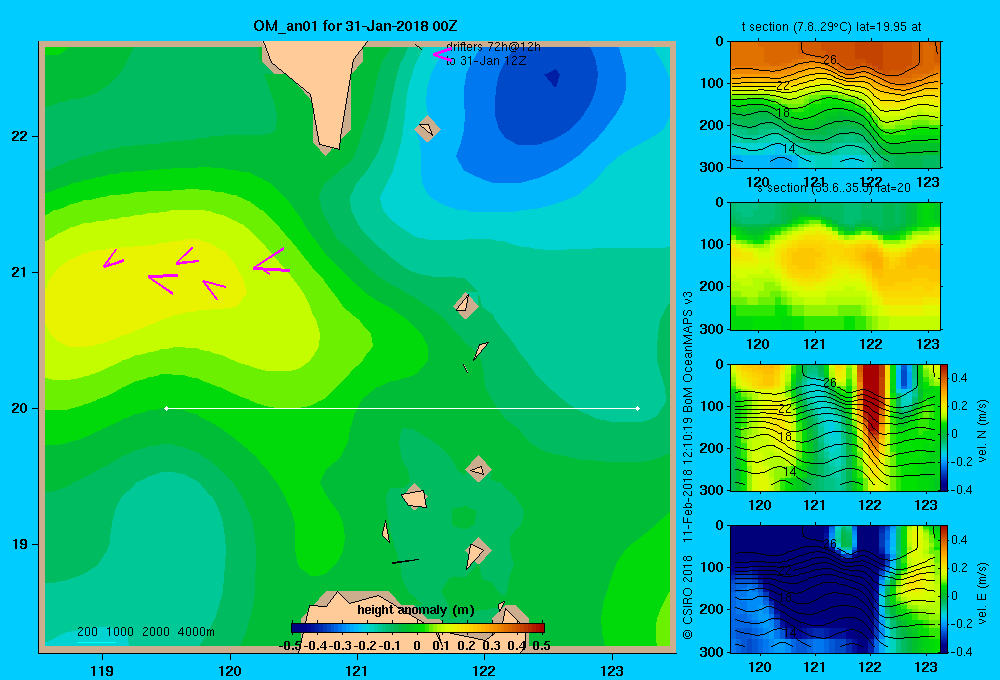This screenshot has width=1000, height=680.
Task: Open the temperature section plot panel
Action: point(835,105)
